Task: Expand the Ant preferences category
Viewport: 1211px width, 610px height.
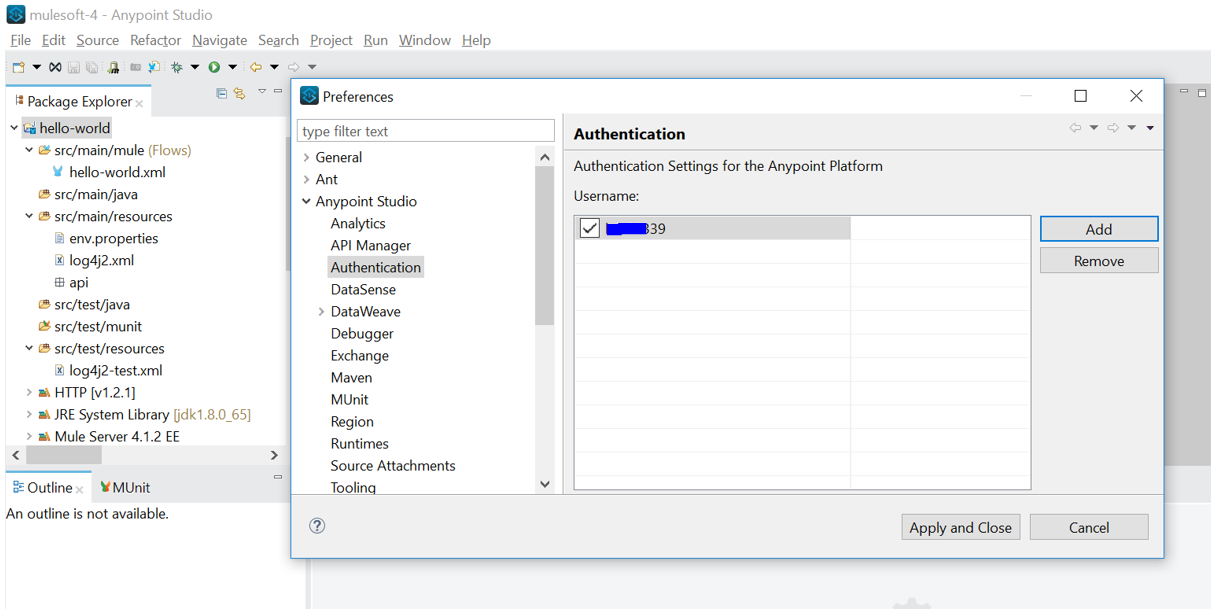Action: click(306, 179)
